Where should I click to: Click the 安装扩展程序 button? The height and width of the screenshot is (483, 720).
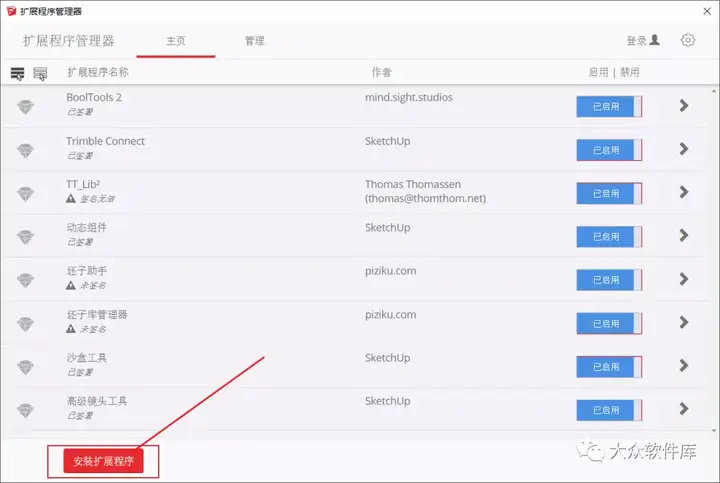tap(103, 461)
